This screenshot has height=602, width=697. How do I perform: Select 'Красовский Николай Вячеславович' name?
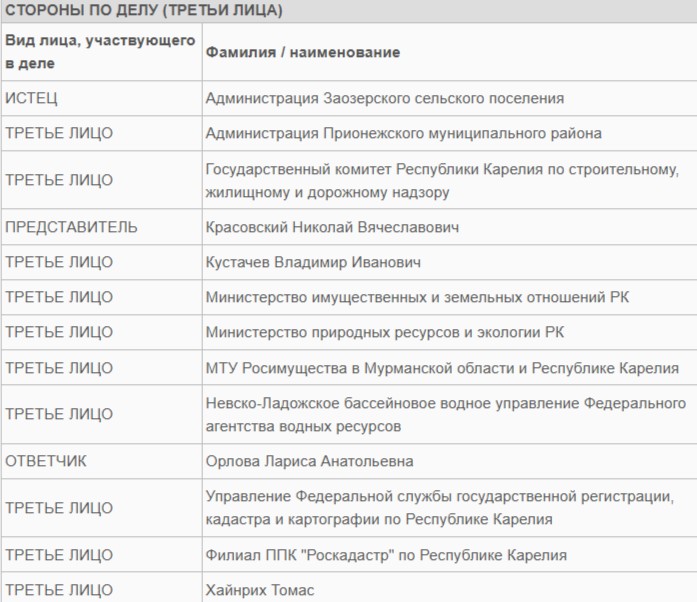(x=332, y=227)
